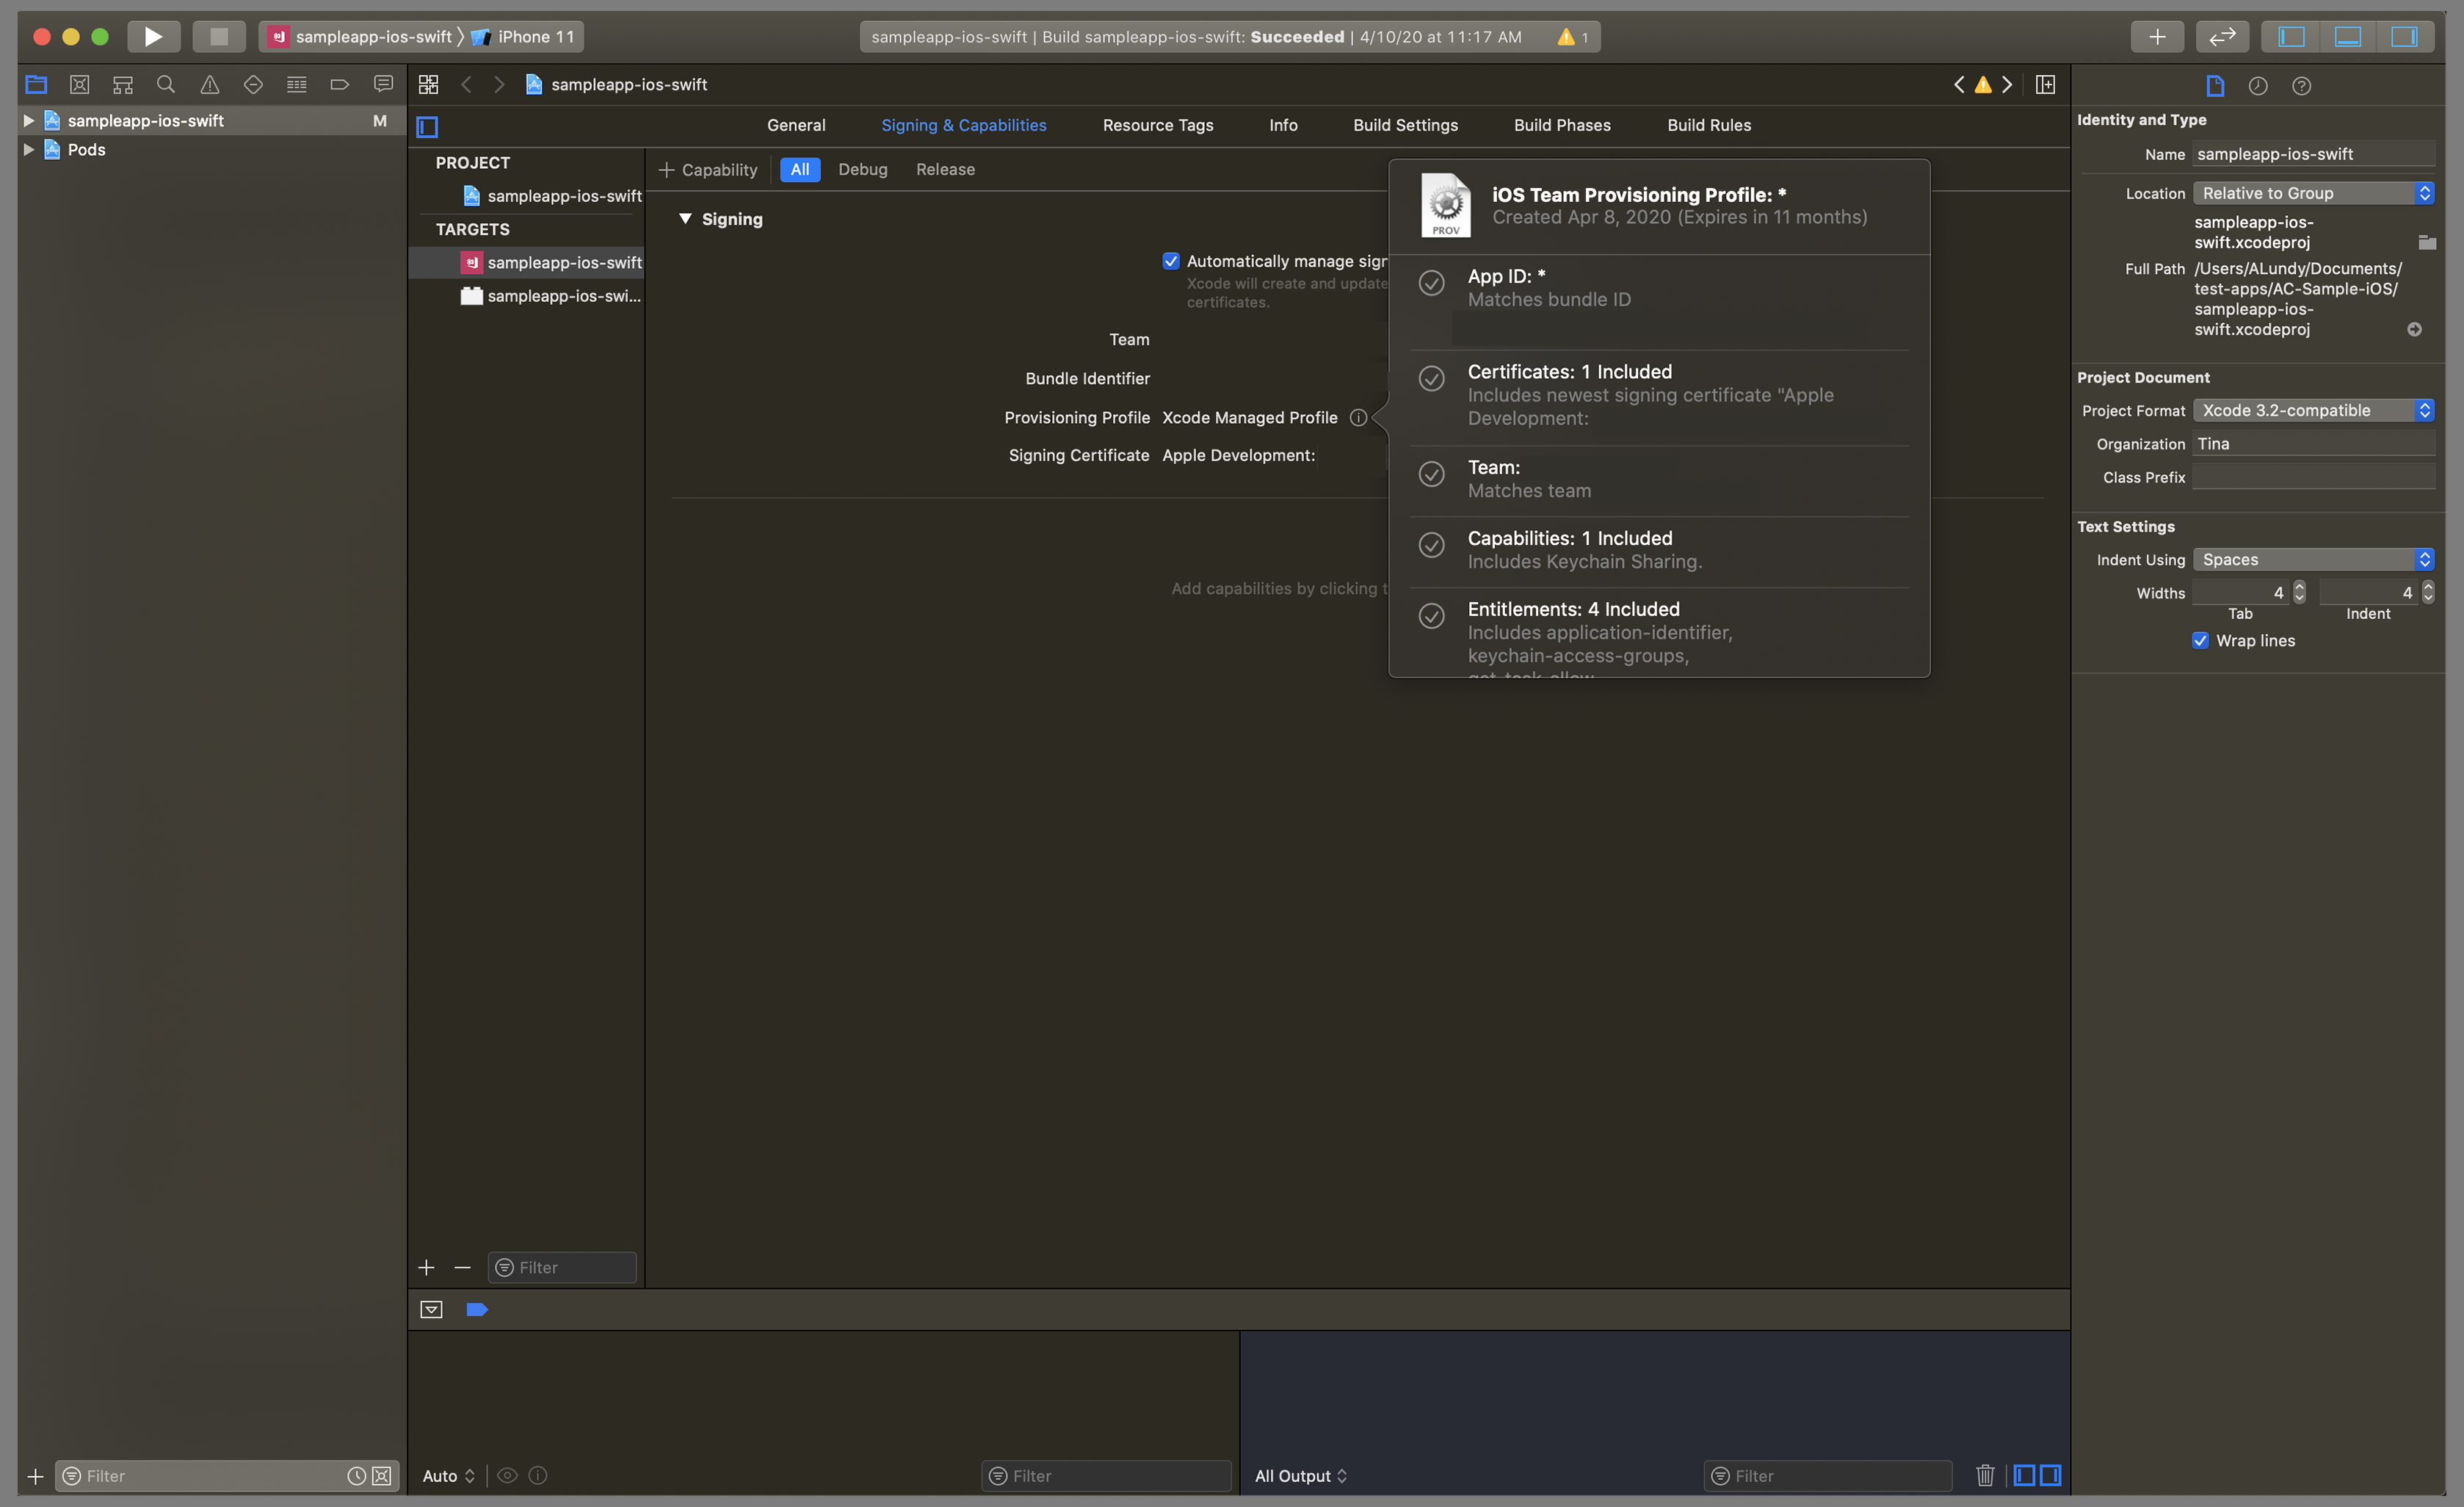Expand the Pods project tree
2464x1507 pixels.
pos(29,150)
